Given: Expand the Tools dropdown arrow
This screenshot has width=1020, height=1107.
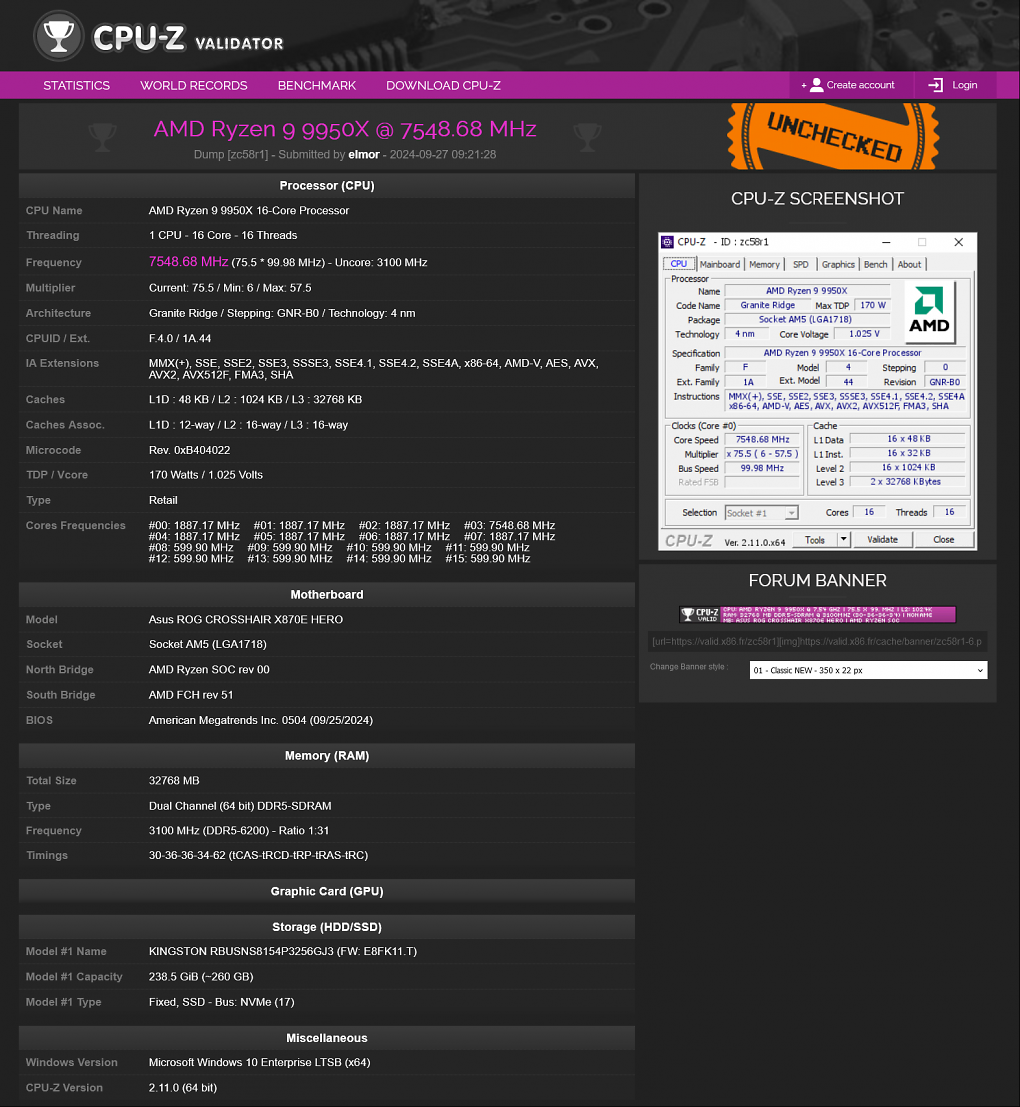Looking at the screenshot, I should pyautogui.click(x=844, y=539).
